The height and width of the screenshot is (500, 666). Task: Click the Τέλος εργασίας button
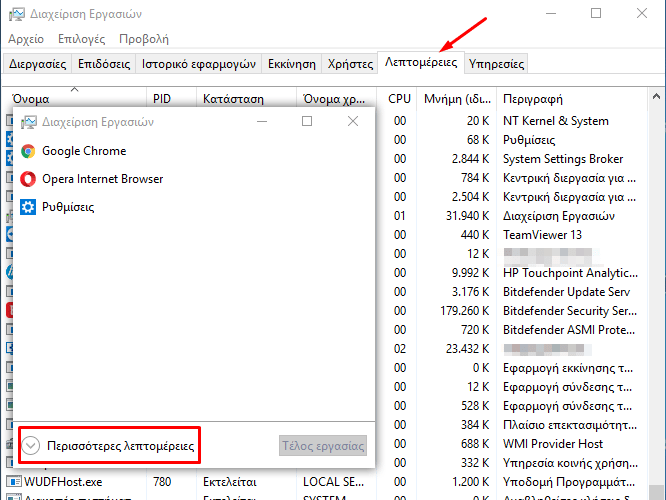click(x=323, y=446)
